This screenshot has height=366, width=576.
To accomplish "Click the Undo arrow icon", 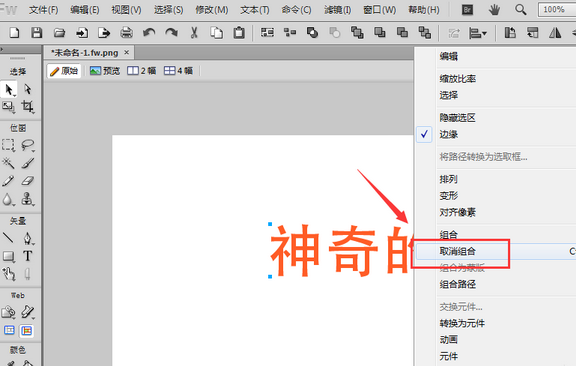I will [x=149, y=33].
